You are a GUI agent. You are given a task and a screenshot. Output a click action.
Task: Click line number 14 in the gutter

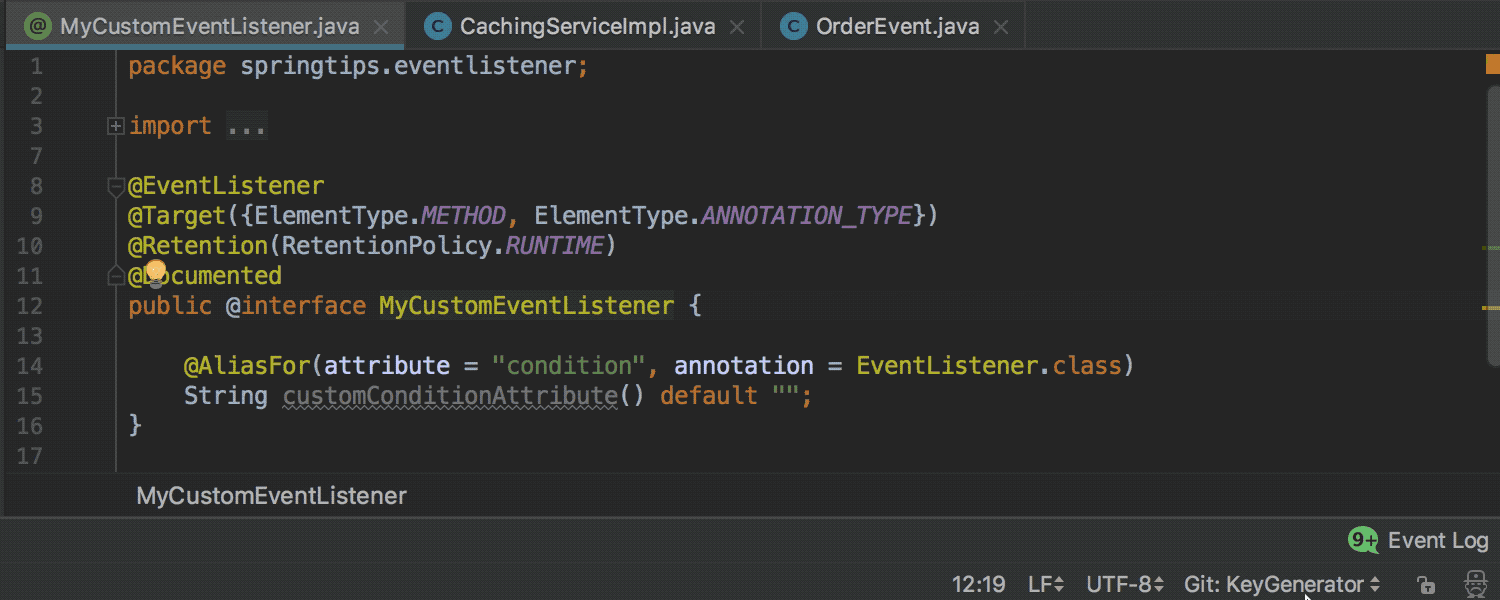(x=30, y=365)
